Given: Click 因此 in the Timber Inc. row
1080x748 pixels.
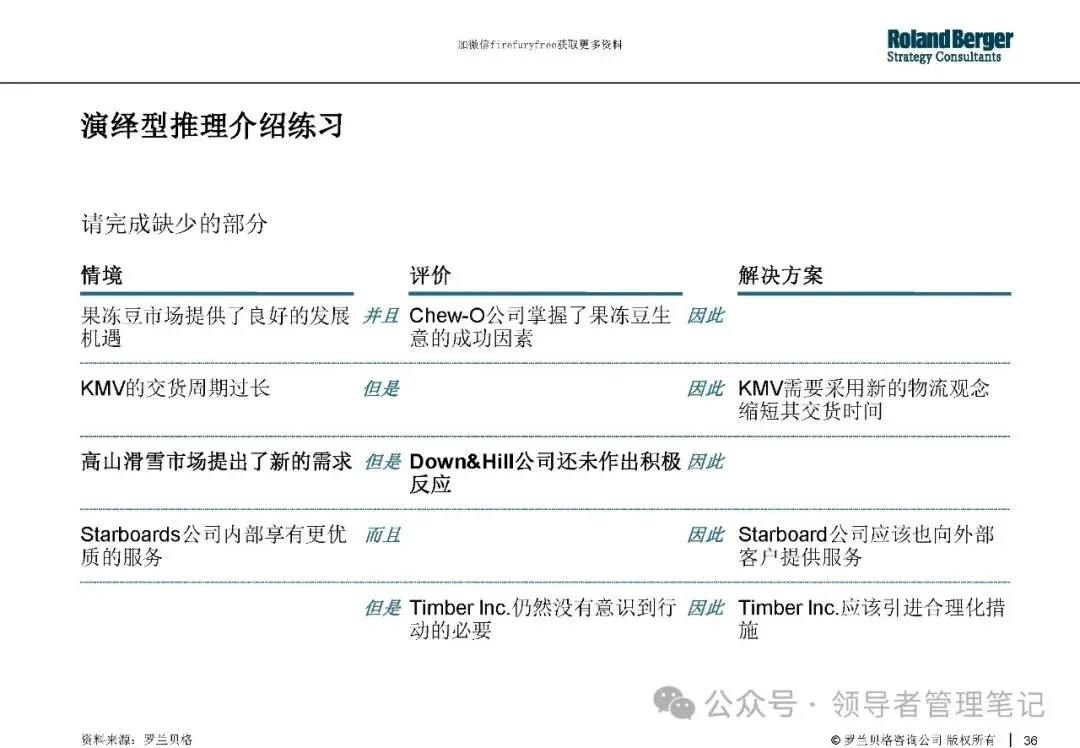Looking at the screenshot, I should coord(705,607).
